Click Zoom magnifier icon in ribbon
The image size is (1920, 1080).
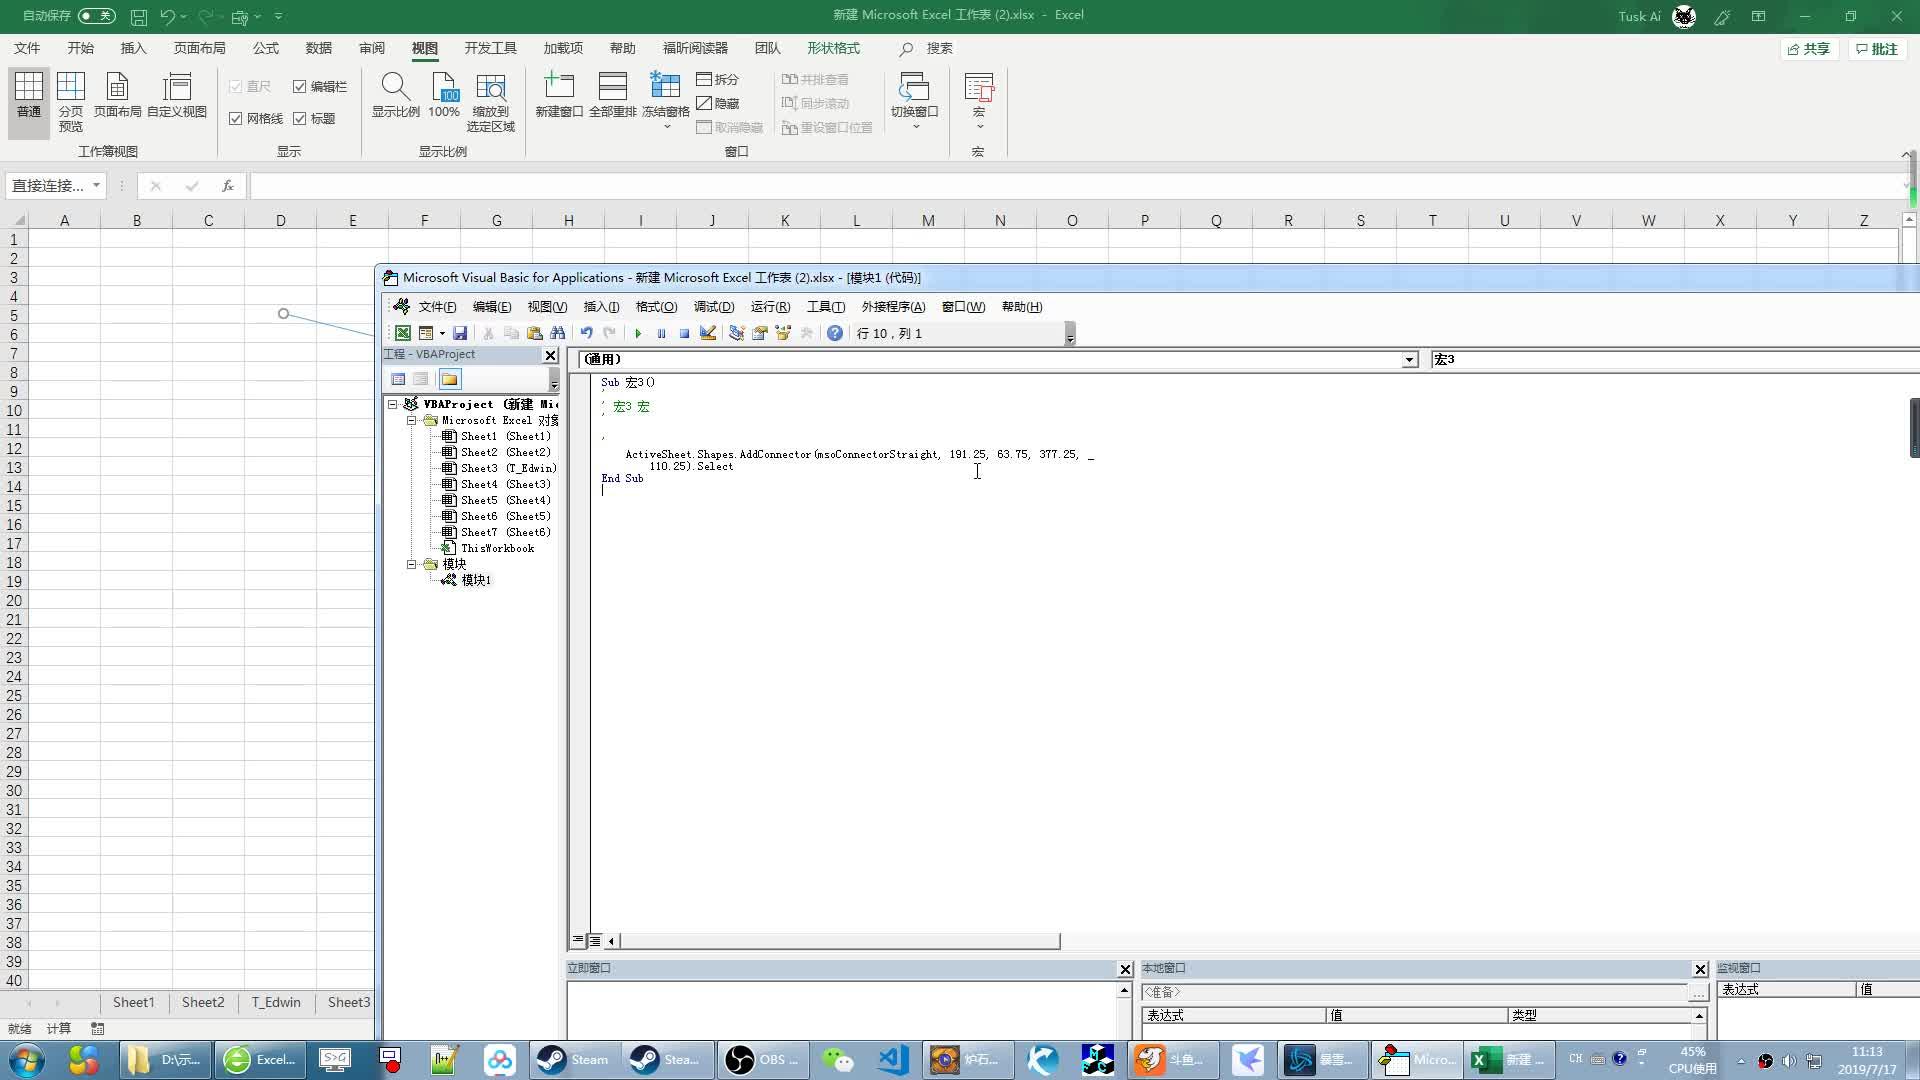(x=395, y=95)
